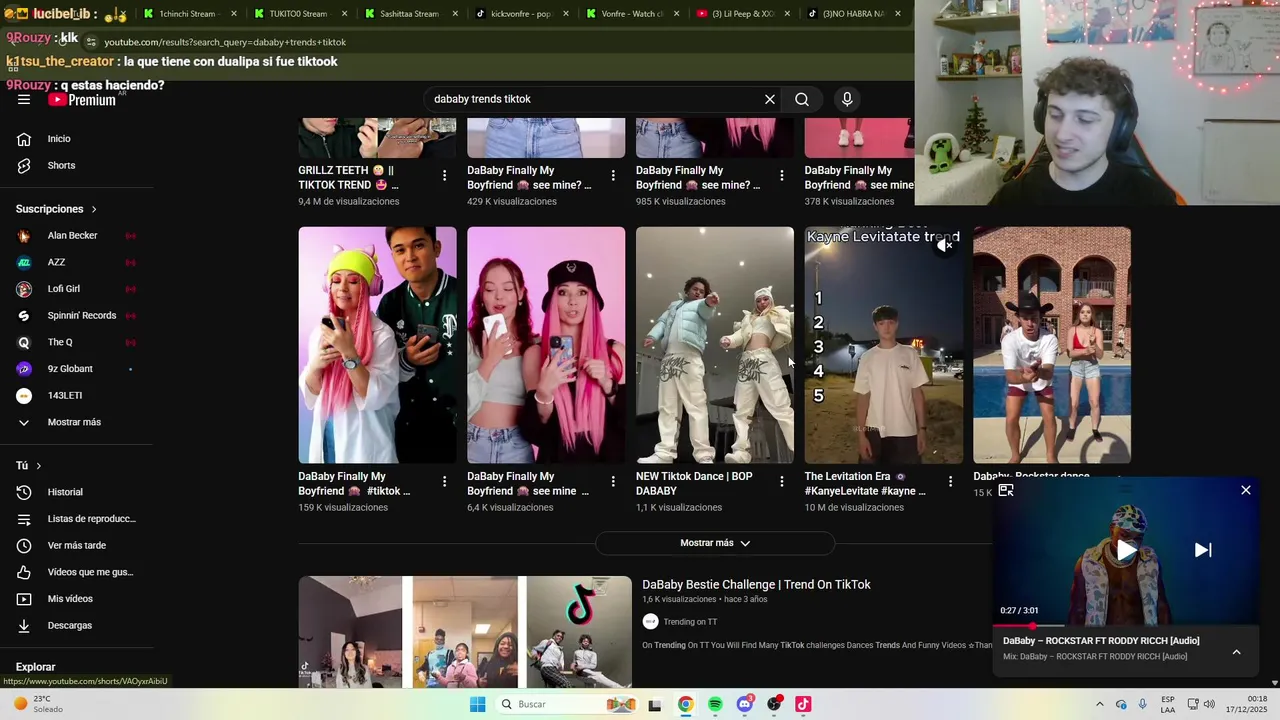Expand the miniplayer playlist queue chevron
This screenshot has width=1280, height=720.
click(1236, 652)
